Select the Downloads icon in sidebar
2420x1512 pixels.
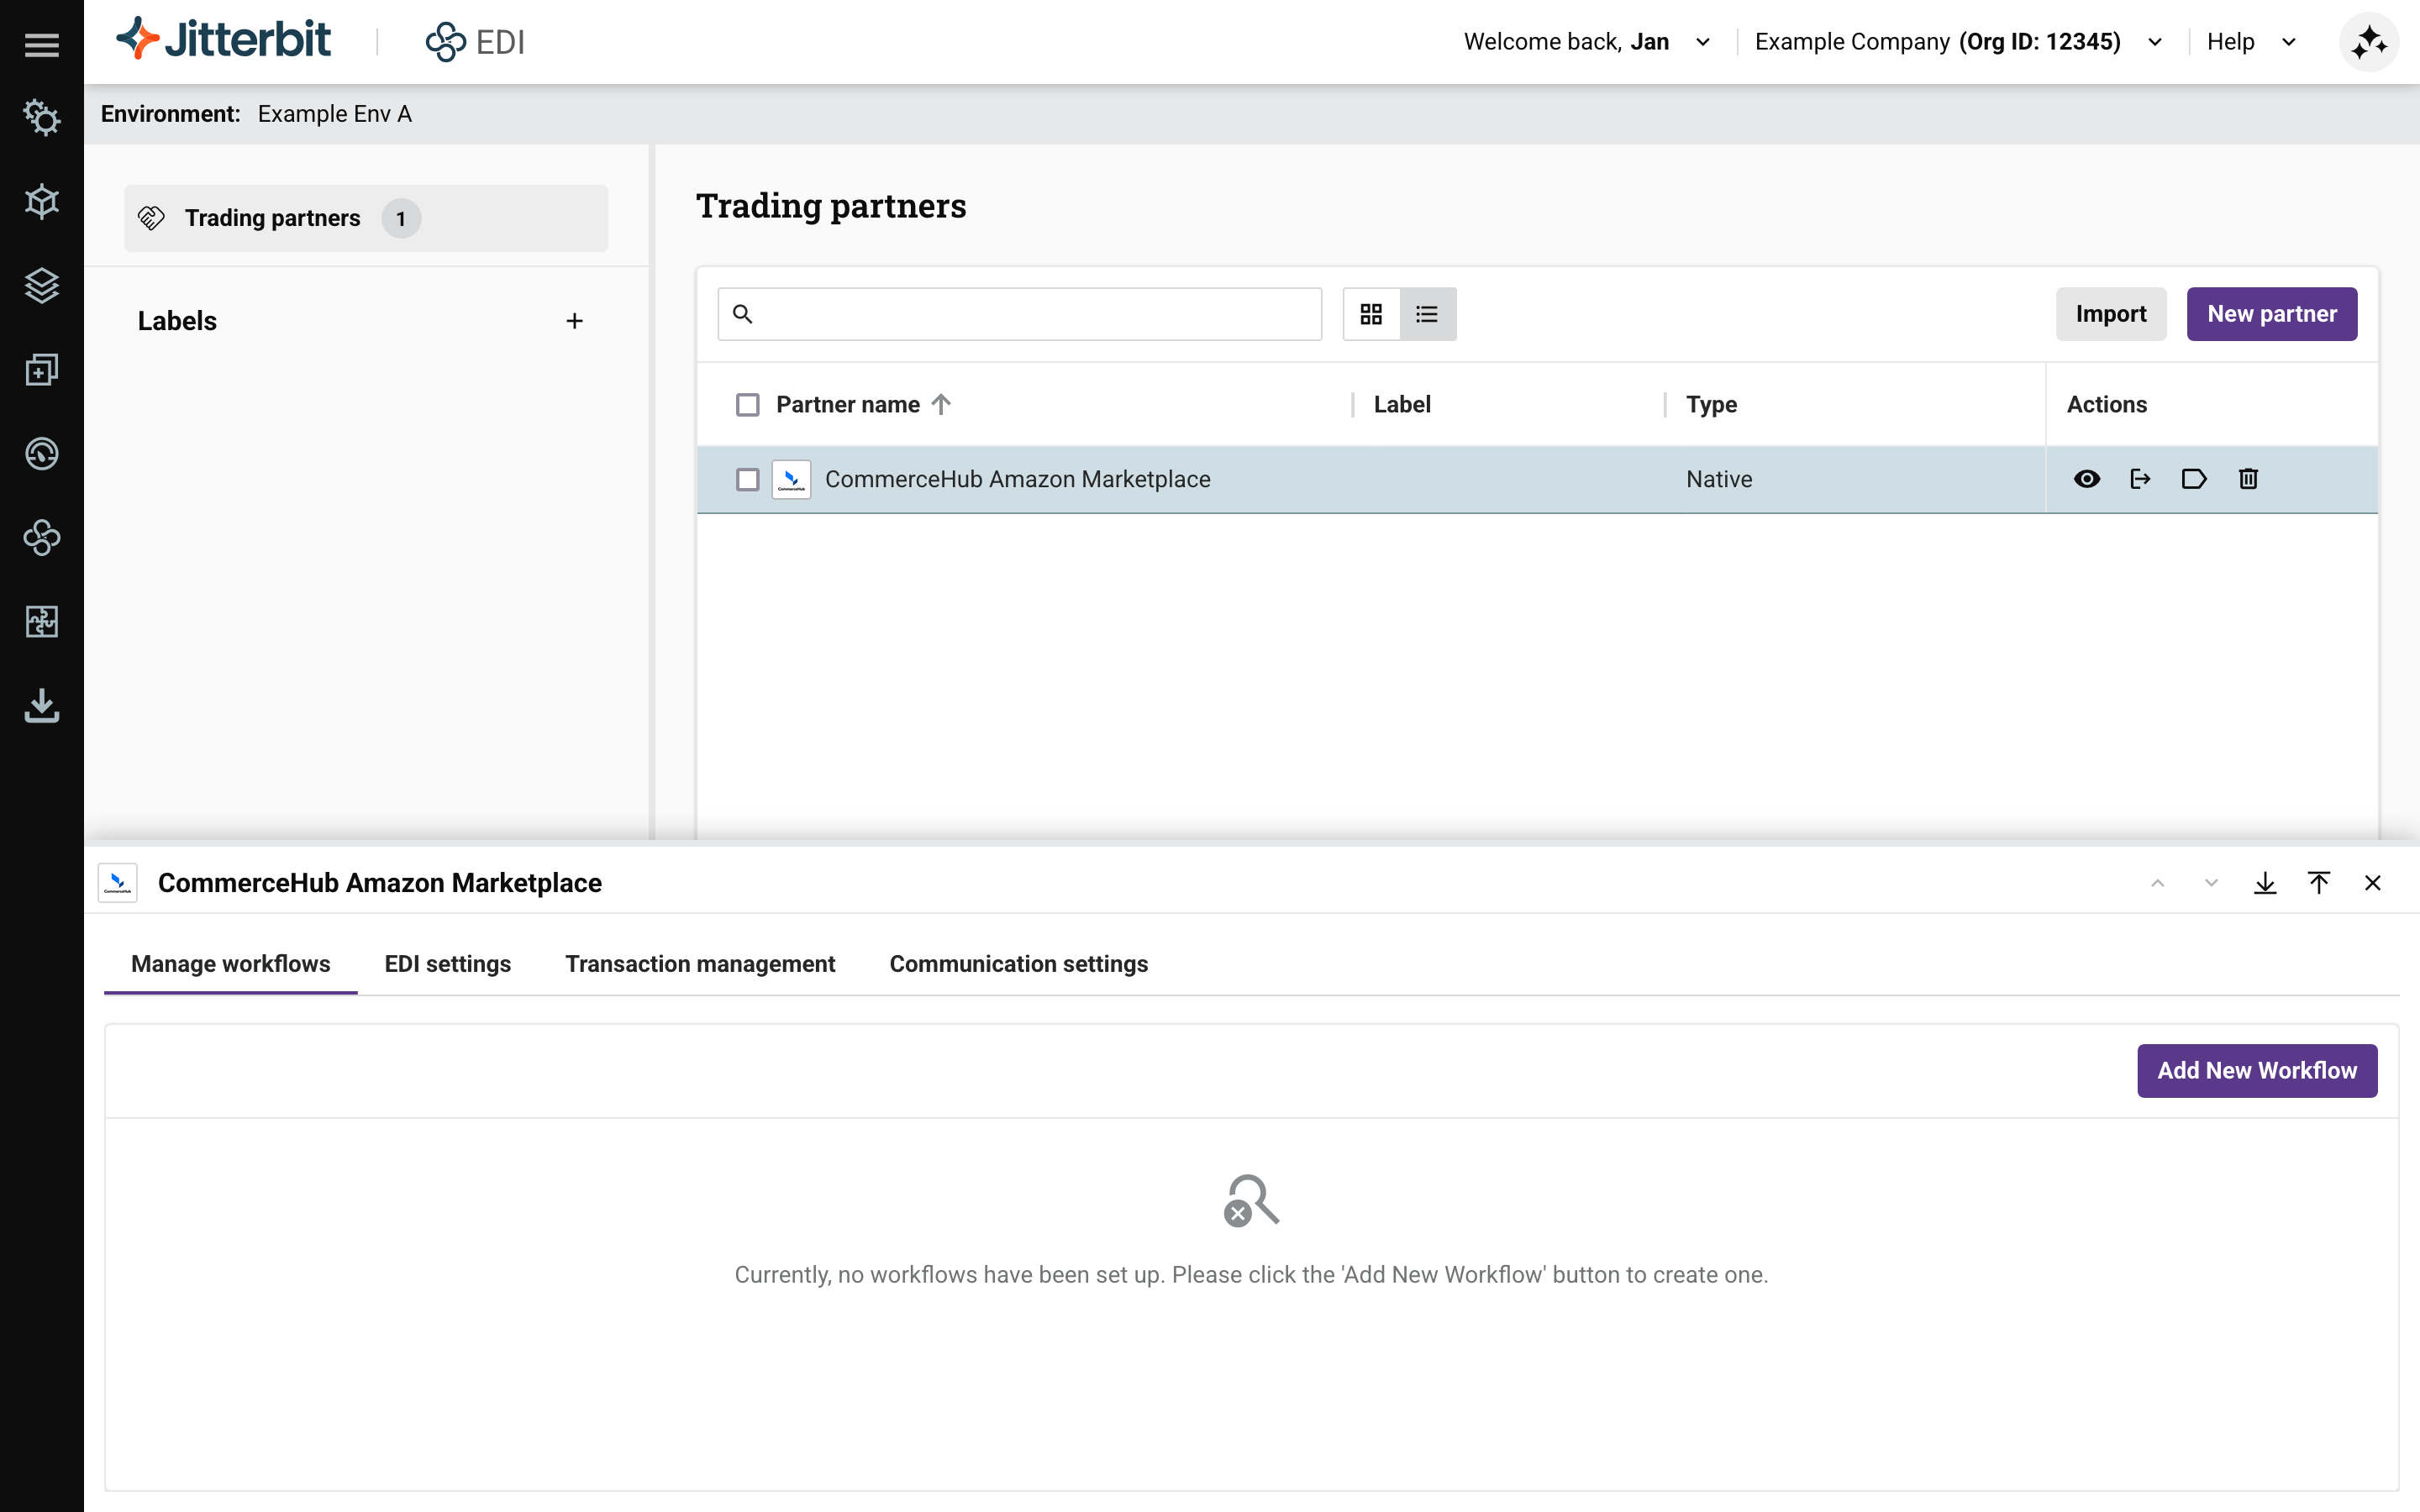point(42,706)
